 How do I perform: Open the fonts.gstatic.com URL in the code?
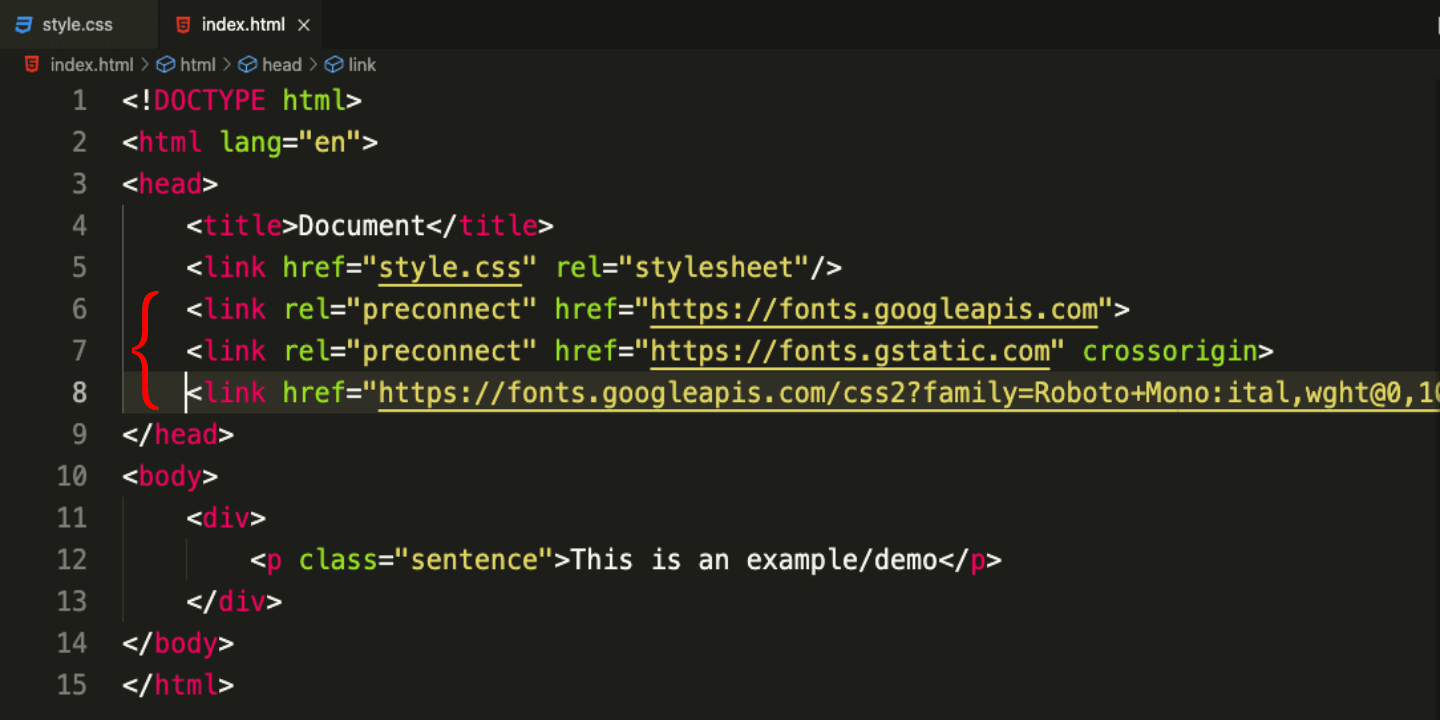click(850, 352)
